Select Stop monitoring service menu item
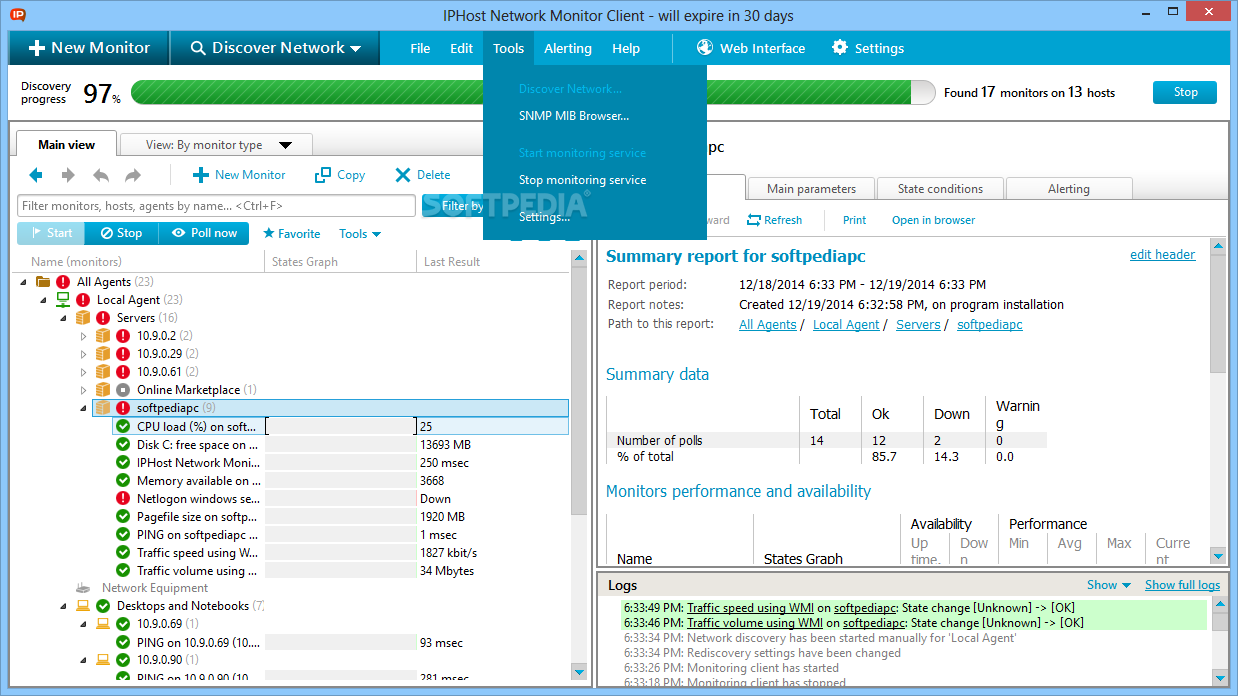Screen dimensions: 1238x696 pos(582,180)
